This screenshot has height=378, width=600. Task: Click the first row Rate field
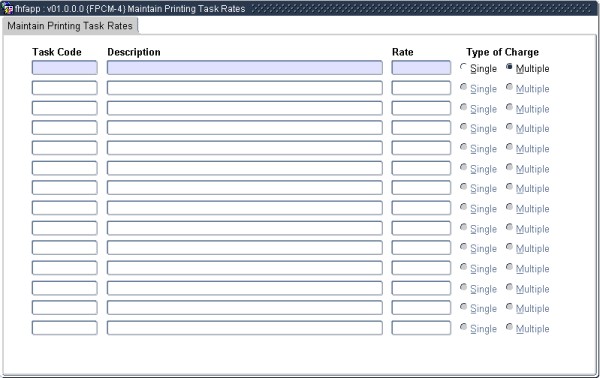click(421, 68)
